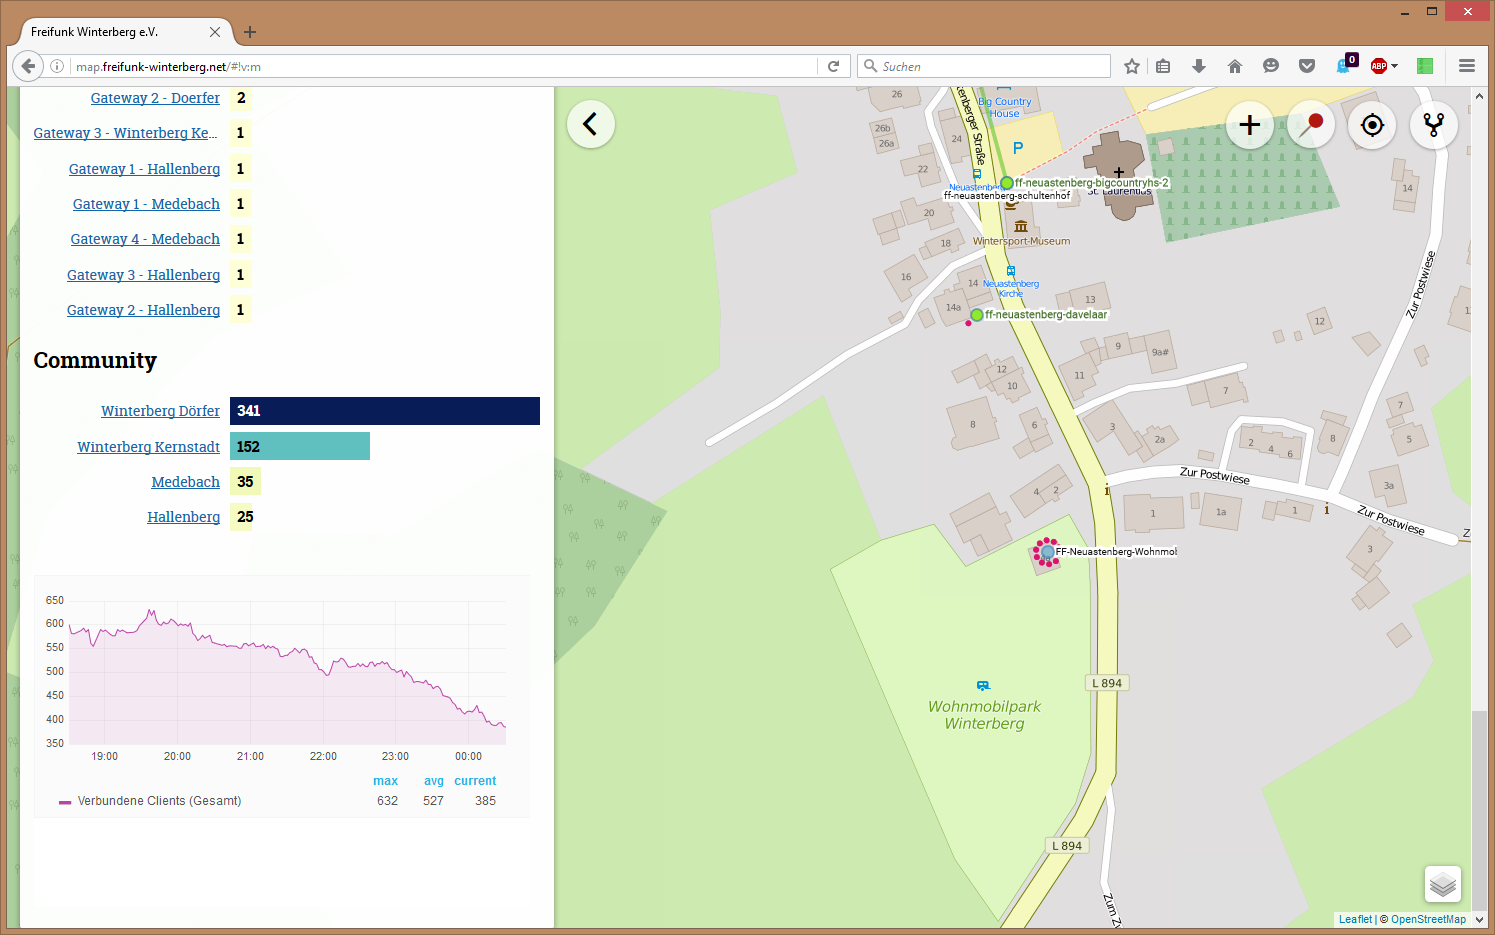Viewport: 1495px width, 935px height.
Task: Click the avg column header in chart legend
Action: (x=433, y=781)
